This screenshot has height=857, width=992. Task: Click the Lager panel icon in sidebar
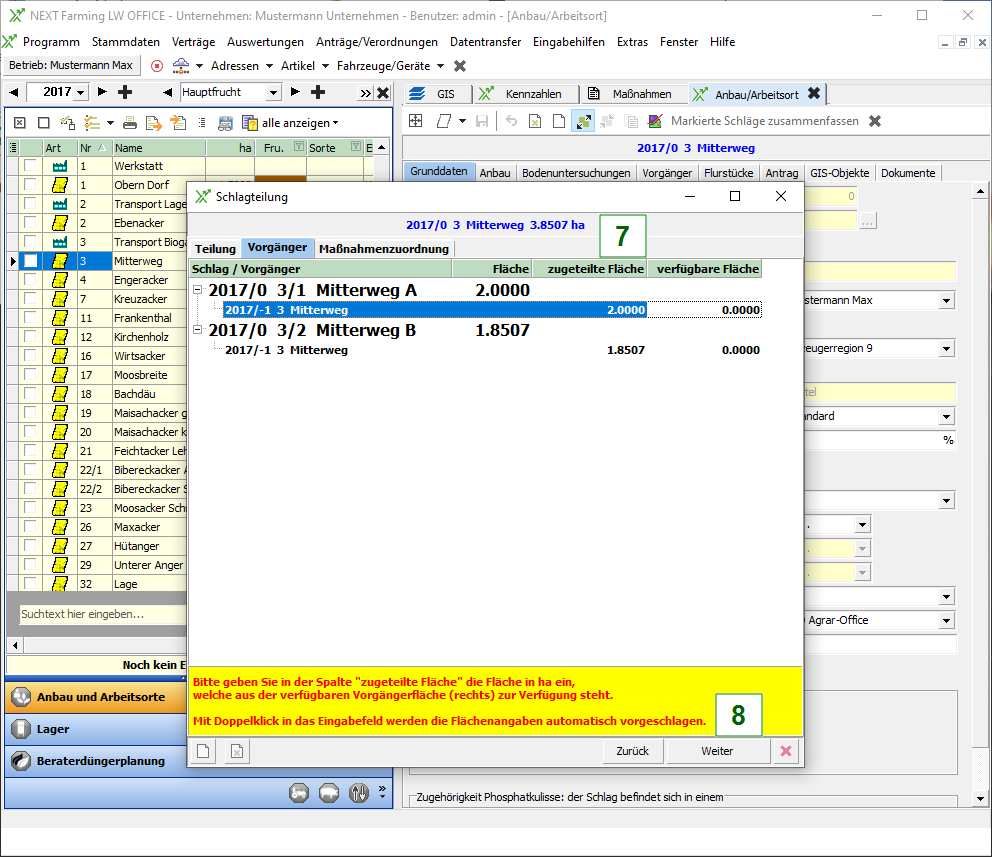(21, 729)
